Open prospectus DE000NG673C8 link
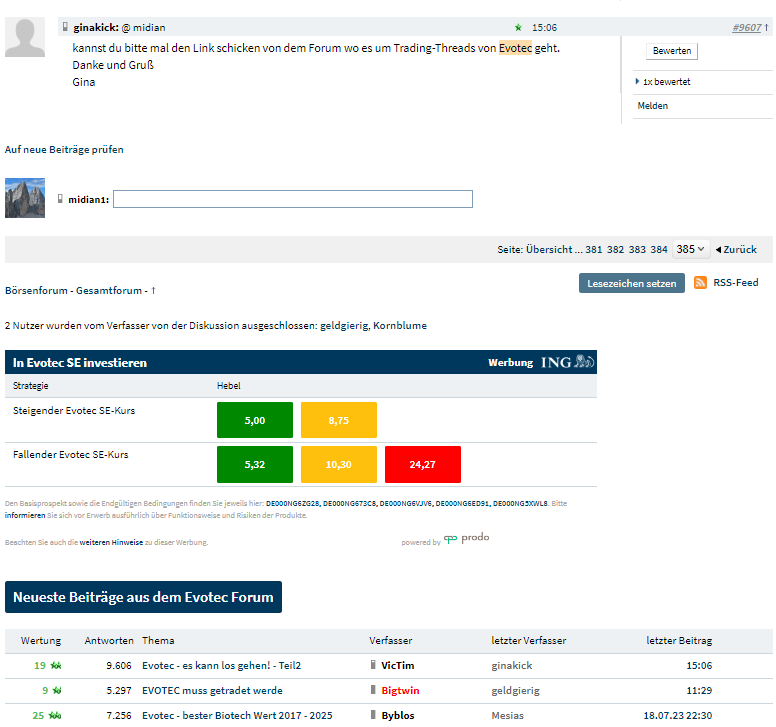The height and width of the screenshot is (727, 776). point(349,503)
